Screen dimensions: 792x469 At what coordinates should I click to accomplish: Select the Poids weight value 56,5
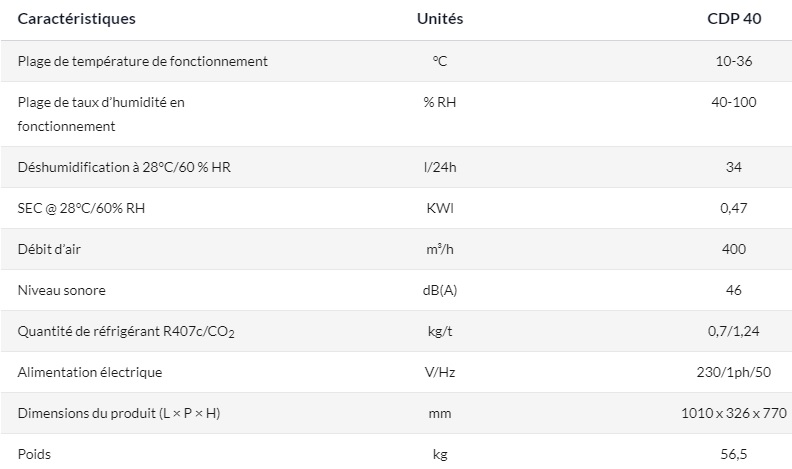(x=733, y=454)
